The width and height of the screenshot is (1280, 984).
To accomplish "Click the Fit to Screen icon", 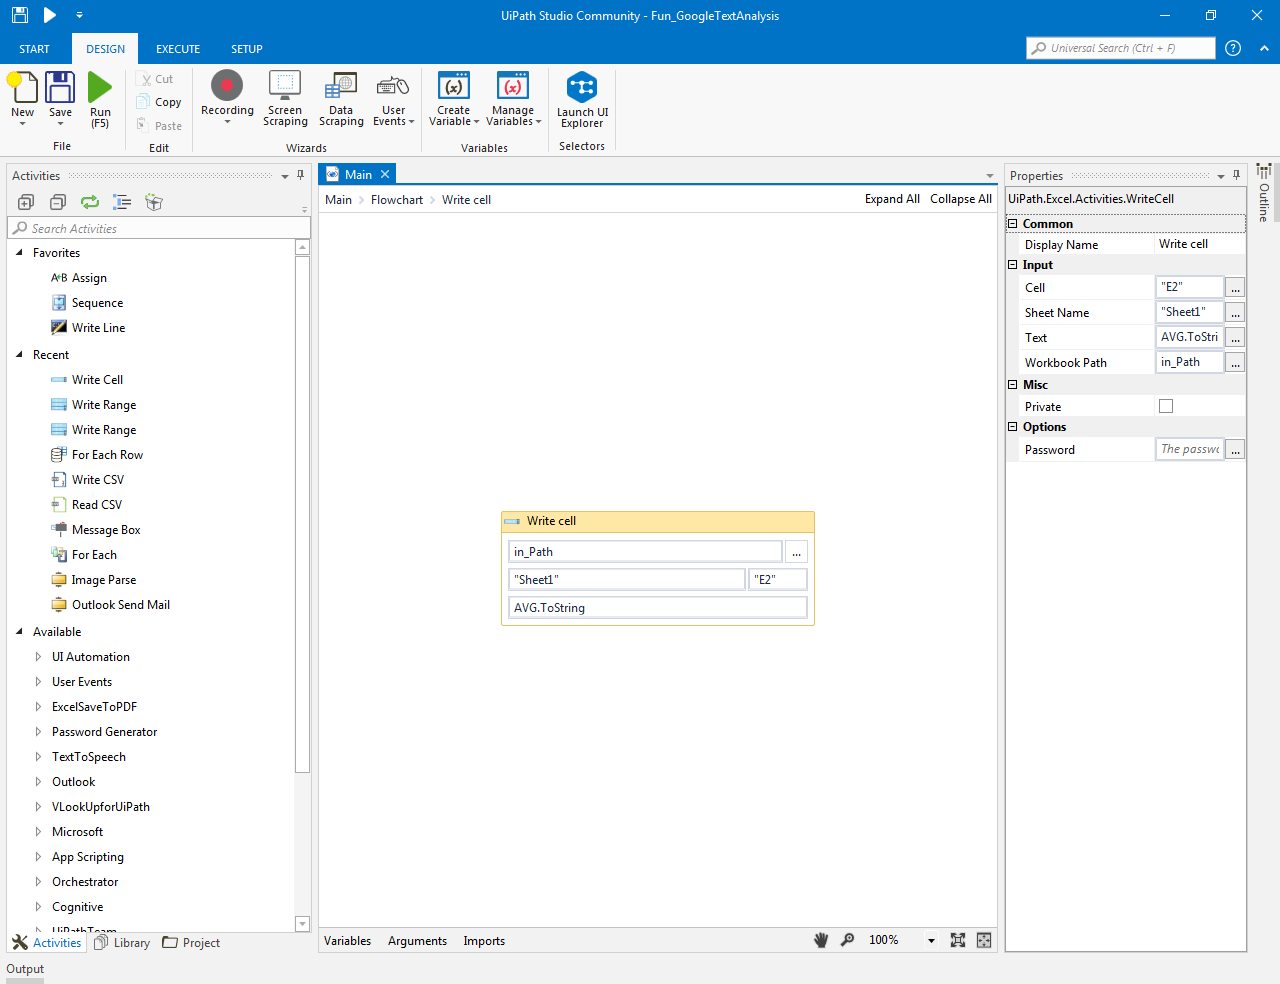I will (958, 940).
